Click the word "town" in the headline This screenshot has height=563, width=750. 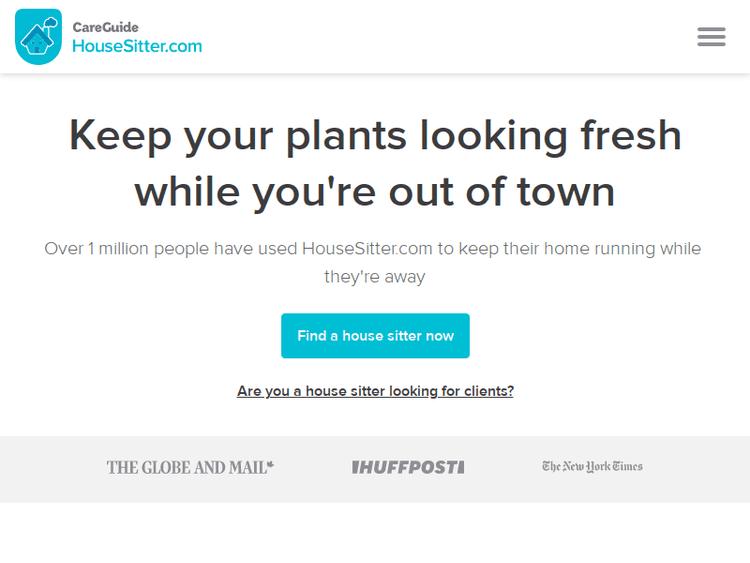coord(566,191)
